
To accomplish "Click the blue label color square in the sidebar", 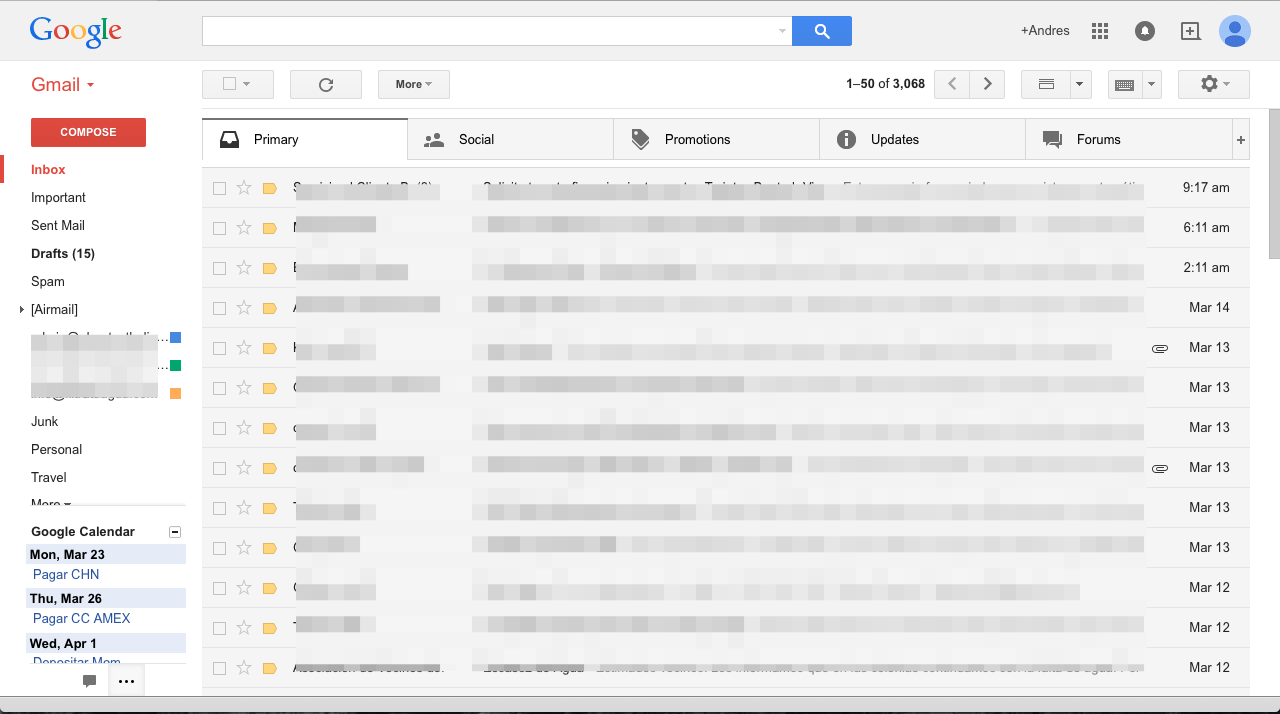I will (175, 338).
